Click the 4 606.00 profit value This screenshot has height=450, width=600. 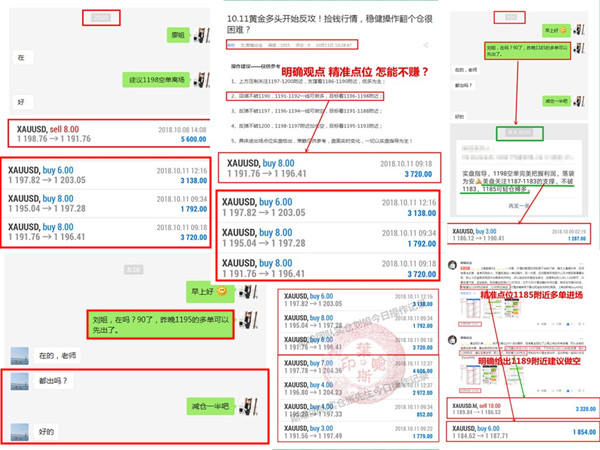pos(422,371)
